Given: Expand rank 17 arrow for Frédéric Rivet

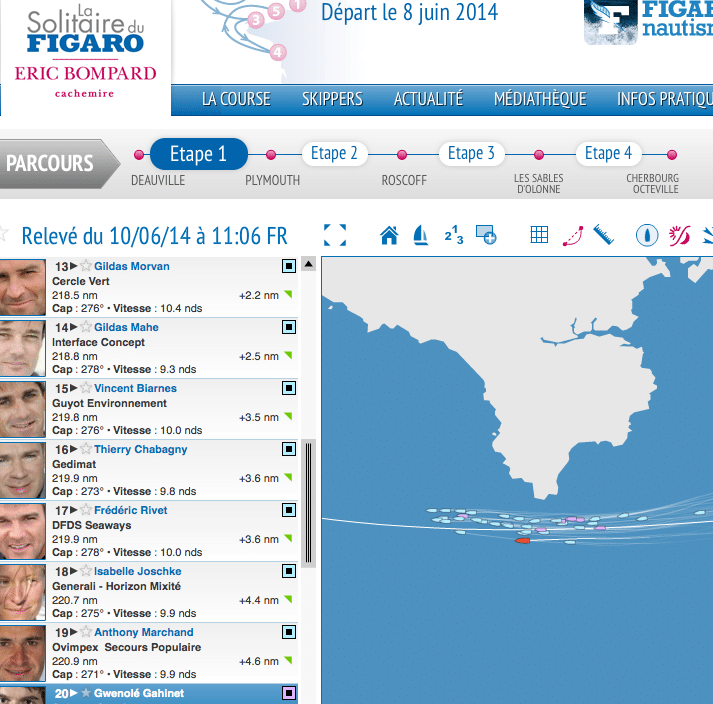Looking at the screenshot, I should [x=74, y=510].
